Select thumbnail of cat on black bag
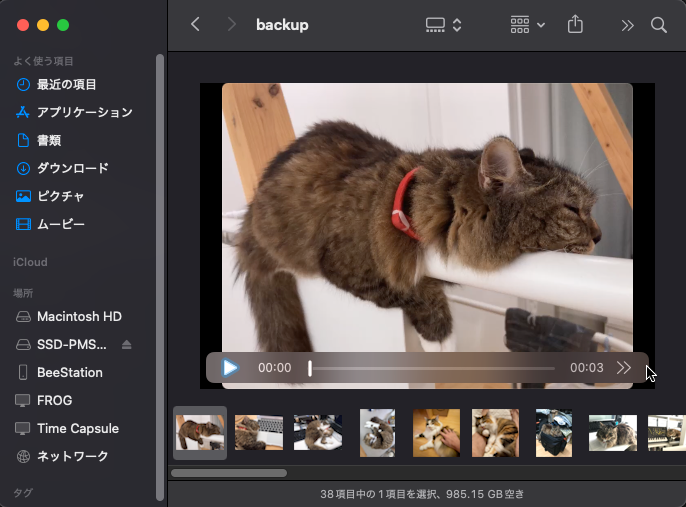Image resolution: width=686 pixels, height=507 pixels. point(554,433)
